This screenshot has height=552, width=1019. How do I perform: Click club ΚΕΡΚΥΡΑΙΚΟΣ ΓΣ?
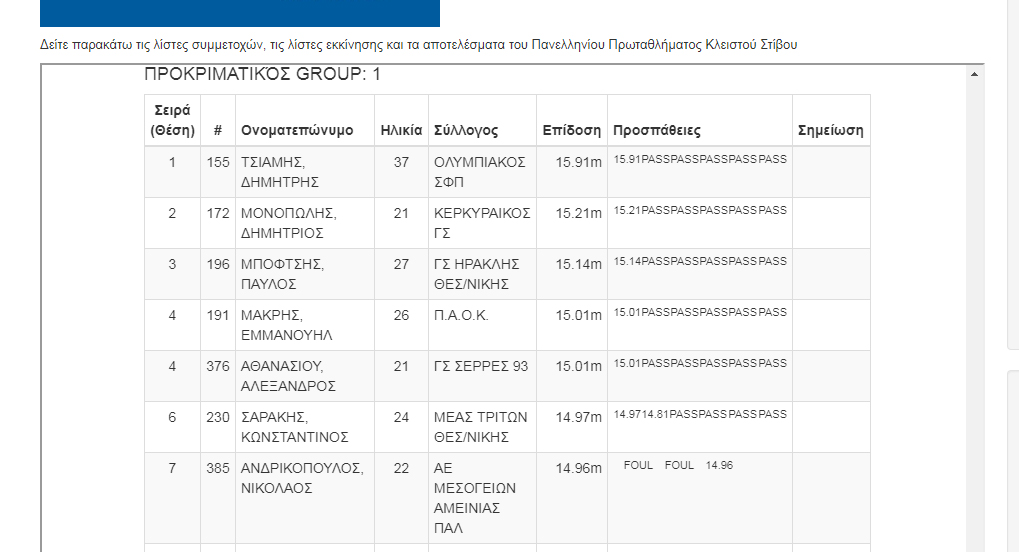tap(482, 223)
